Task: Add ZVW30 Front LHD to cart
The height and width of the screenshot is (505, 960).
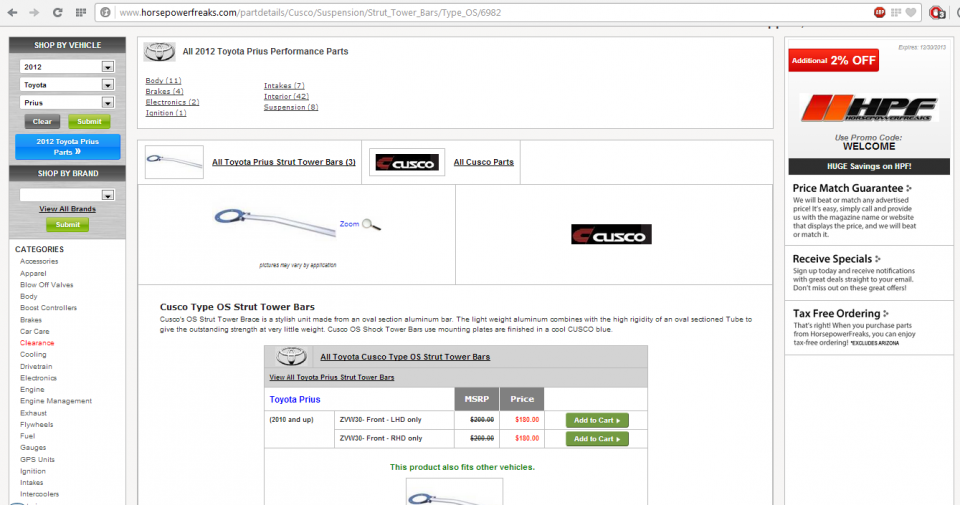Action: 597,420
